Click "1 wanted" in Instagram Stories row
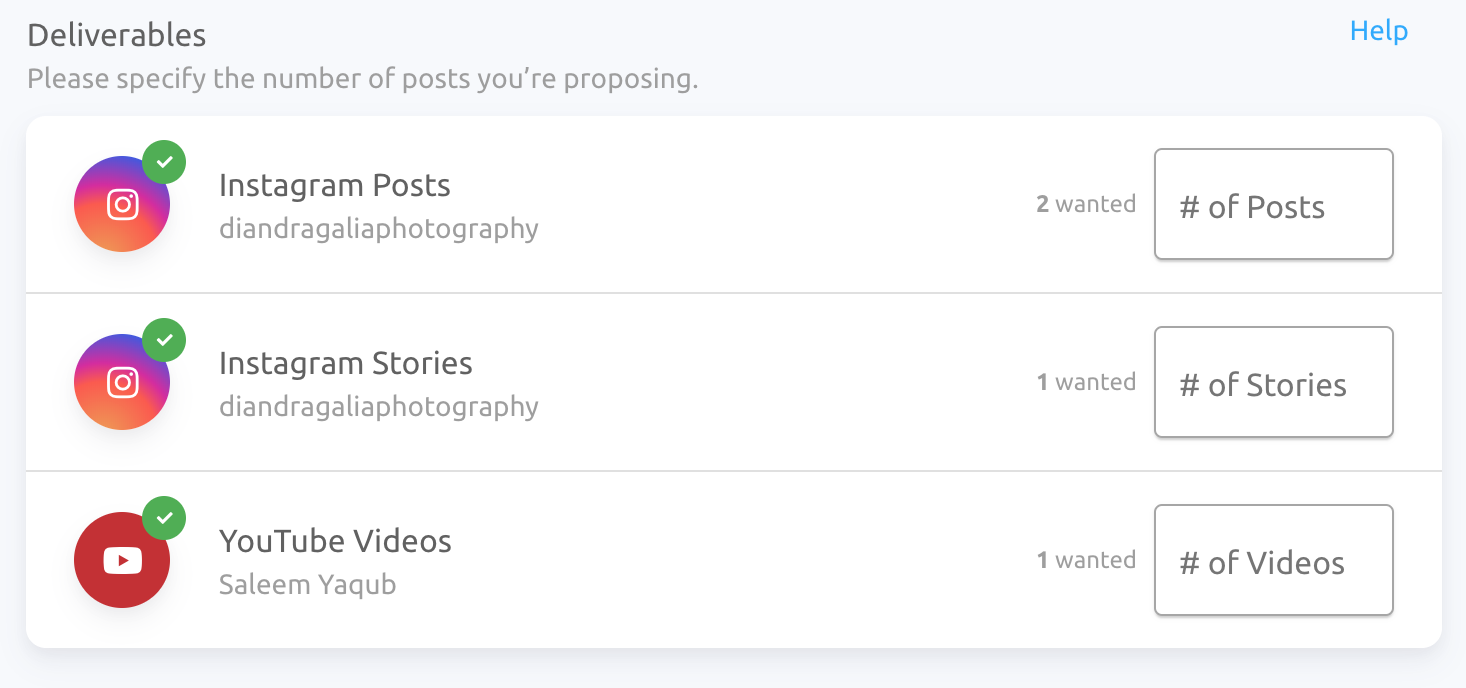Screen dimensions: 1466x688 pos(1086,382)
